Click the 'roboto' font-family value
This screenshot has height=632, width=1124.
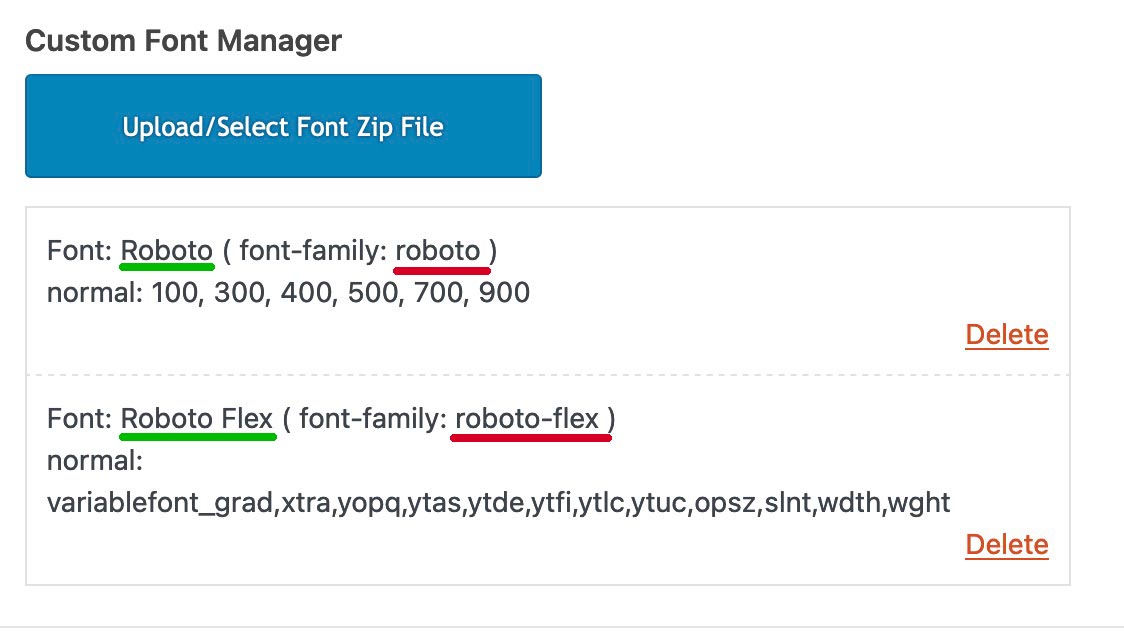(437, 251)
